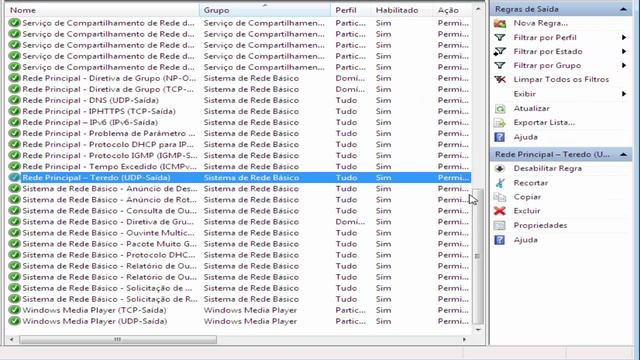The width and height of the screenshot is (640, 360).
Task: Select row Sistema de Rede Básico - Anúncio de Rot...
Action: click(x=239, y=200)
